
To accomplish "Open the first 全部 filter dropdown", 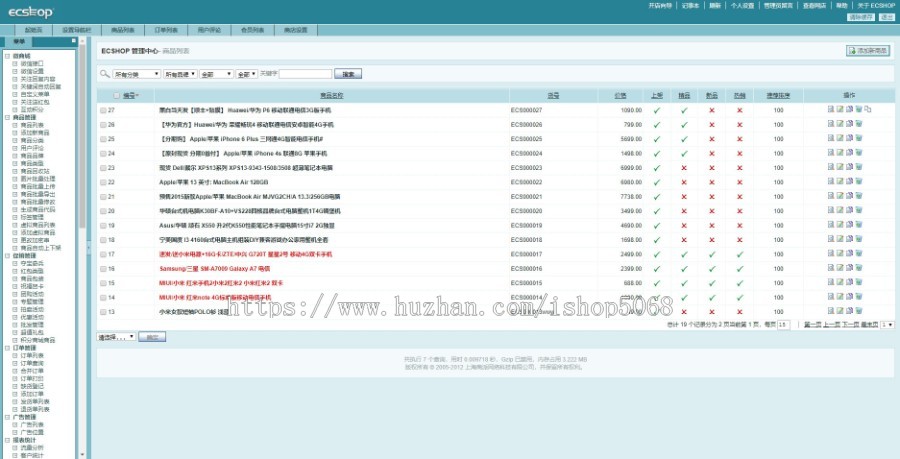I will click(216, 74).
